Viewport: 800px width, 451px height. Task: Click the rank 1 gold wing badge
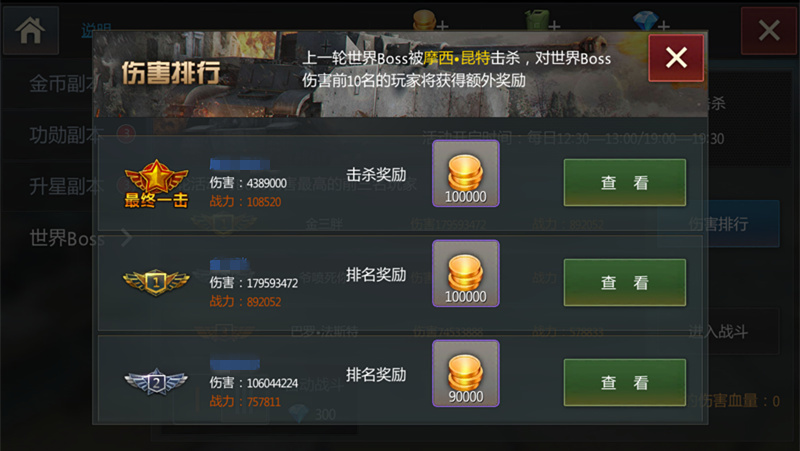pos(156,282)
